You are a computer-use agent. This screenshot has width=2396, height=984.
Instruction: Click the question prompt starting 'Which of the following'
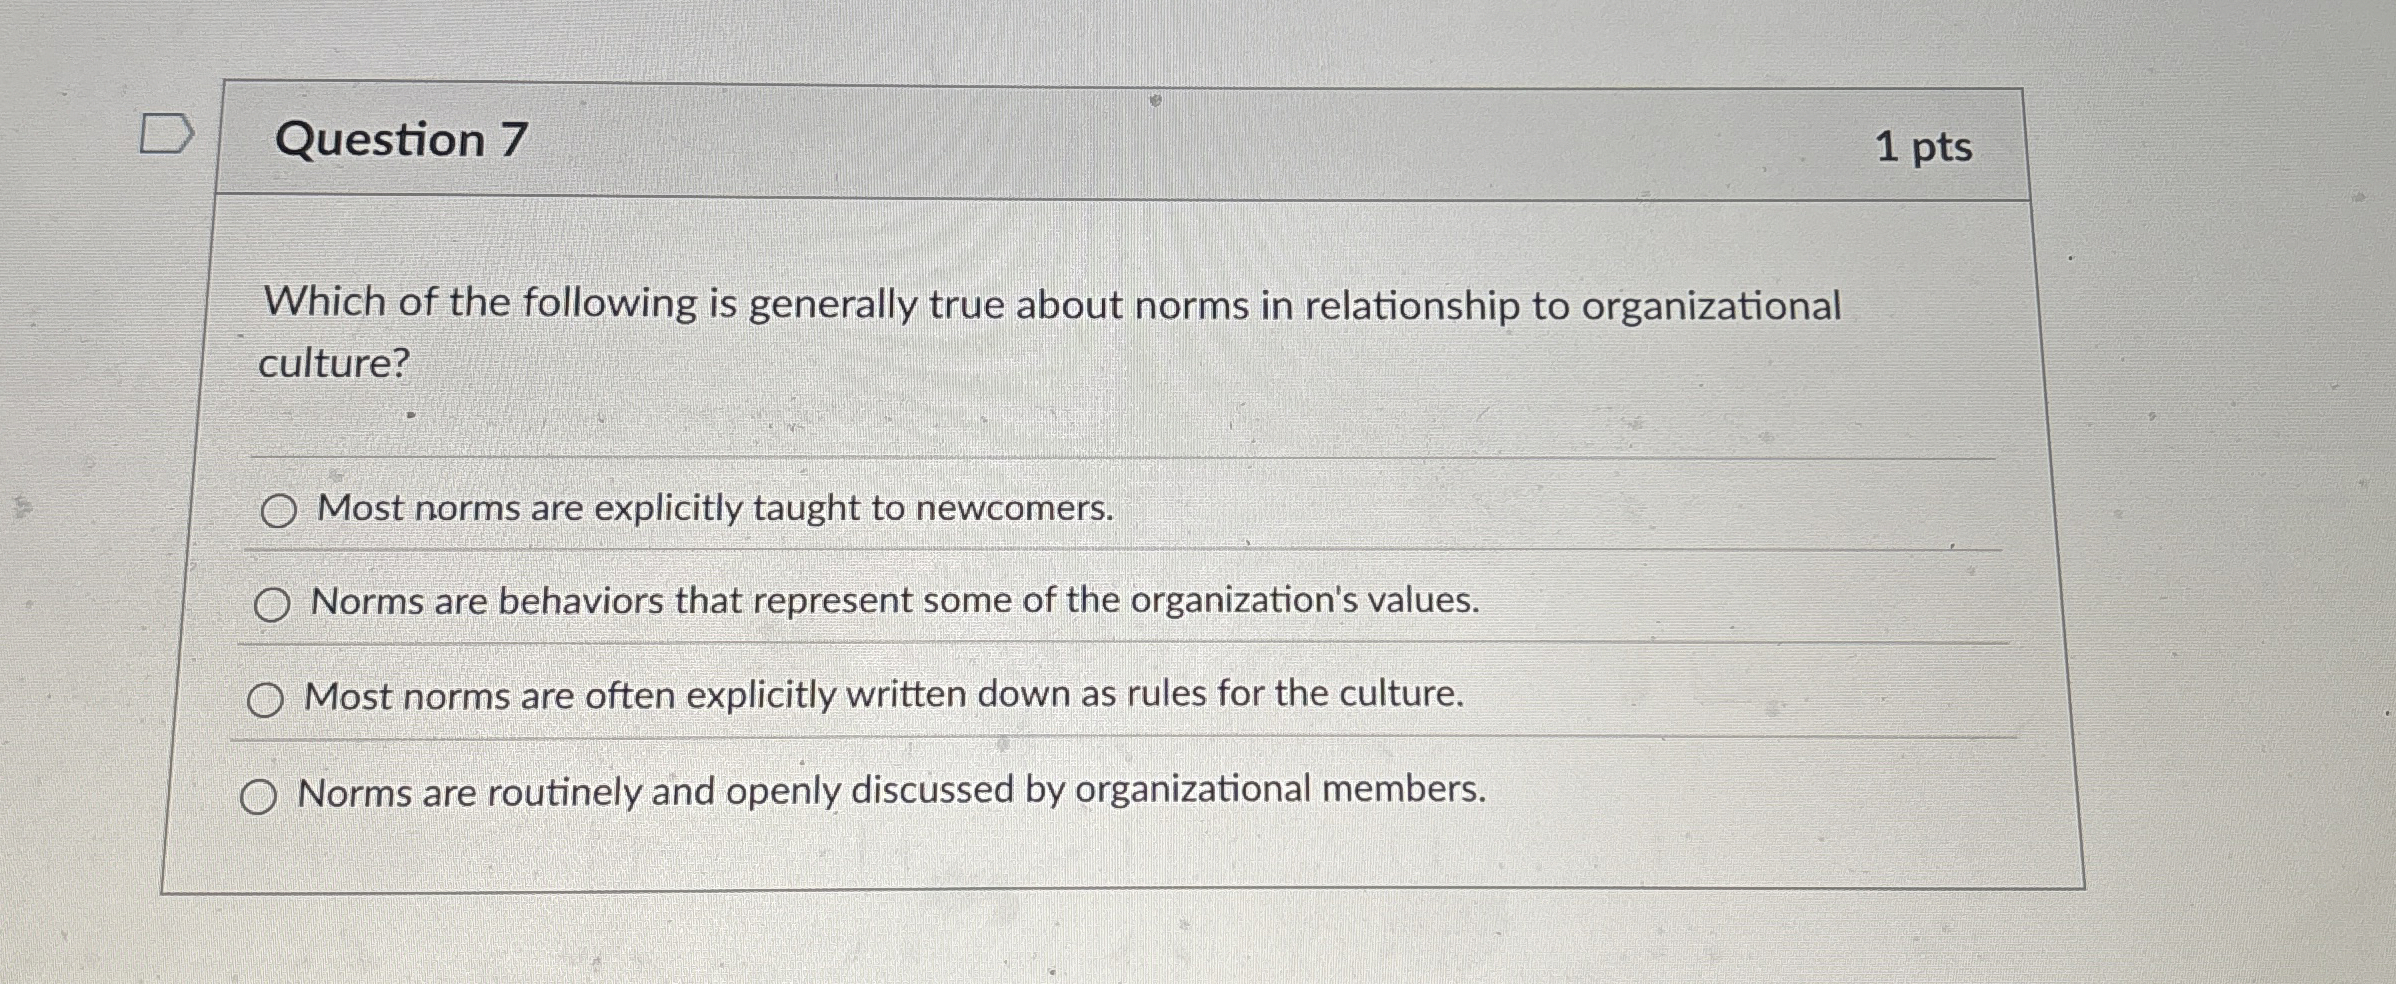coord(1050,332)
